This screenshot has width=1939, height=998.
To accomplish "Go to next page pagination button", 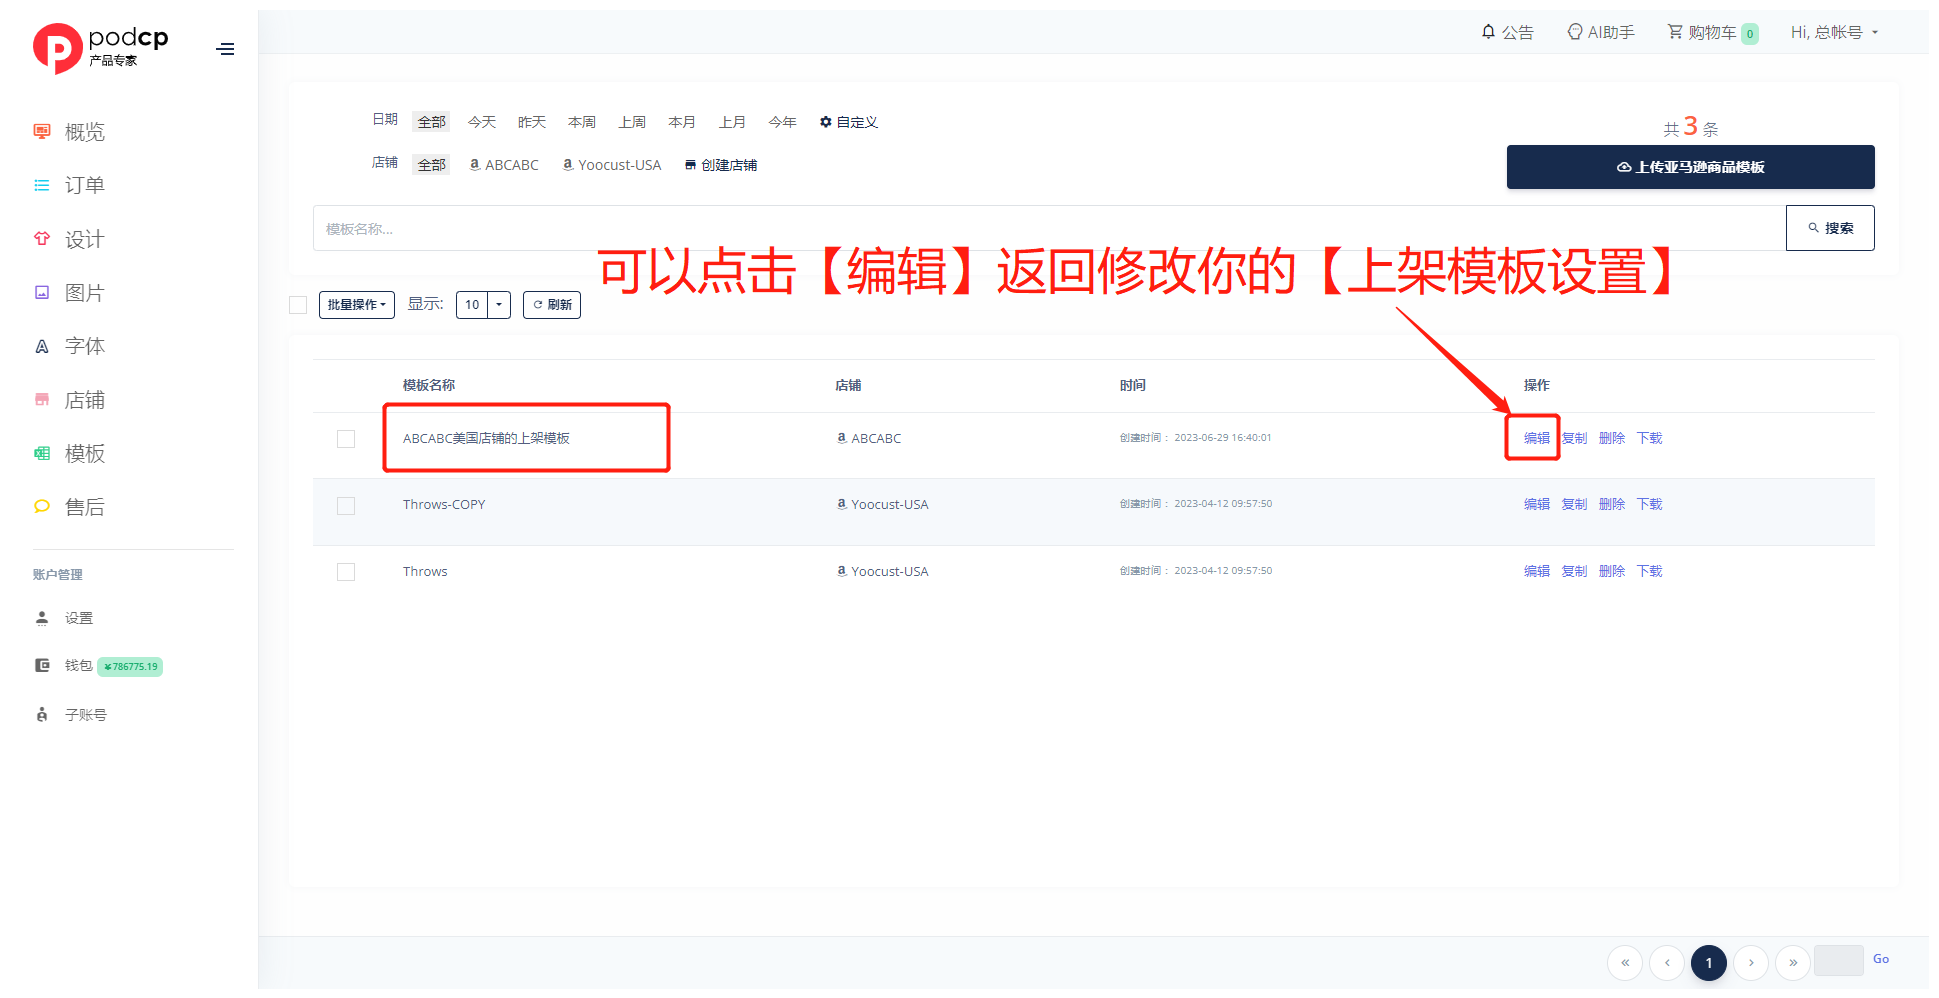I will click(x=1751, y=963).
